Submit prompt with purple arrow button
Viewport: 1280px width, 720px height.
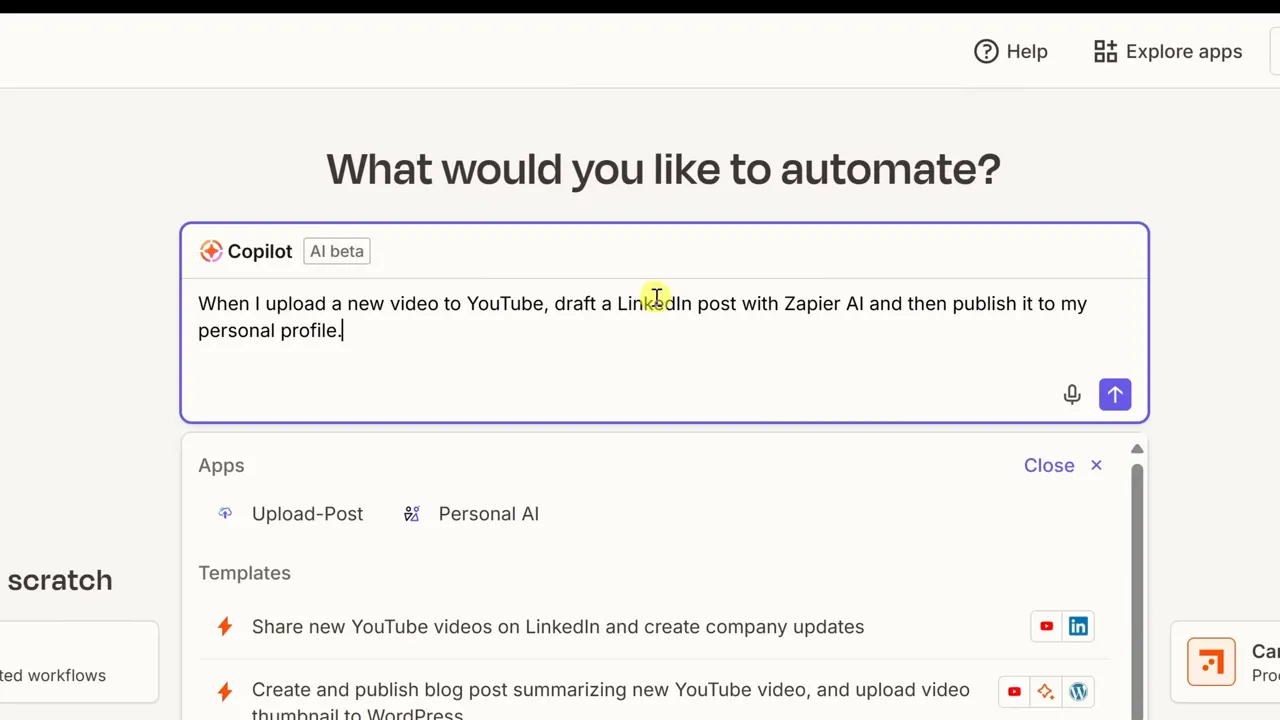[1115, 394]
